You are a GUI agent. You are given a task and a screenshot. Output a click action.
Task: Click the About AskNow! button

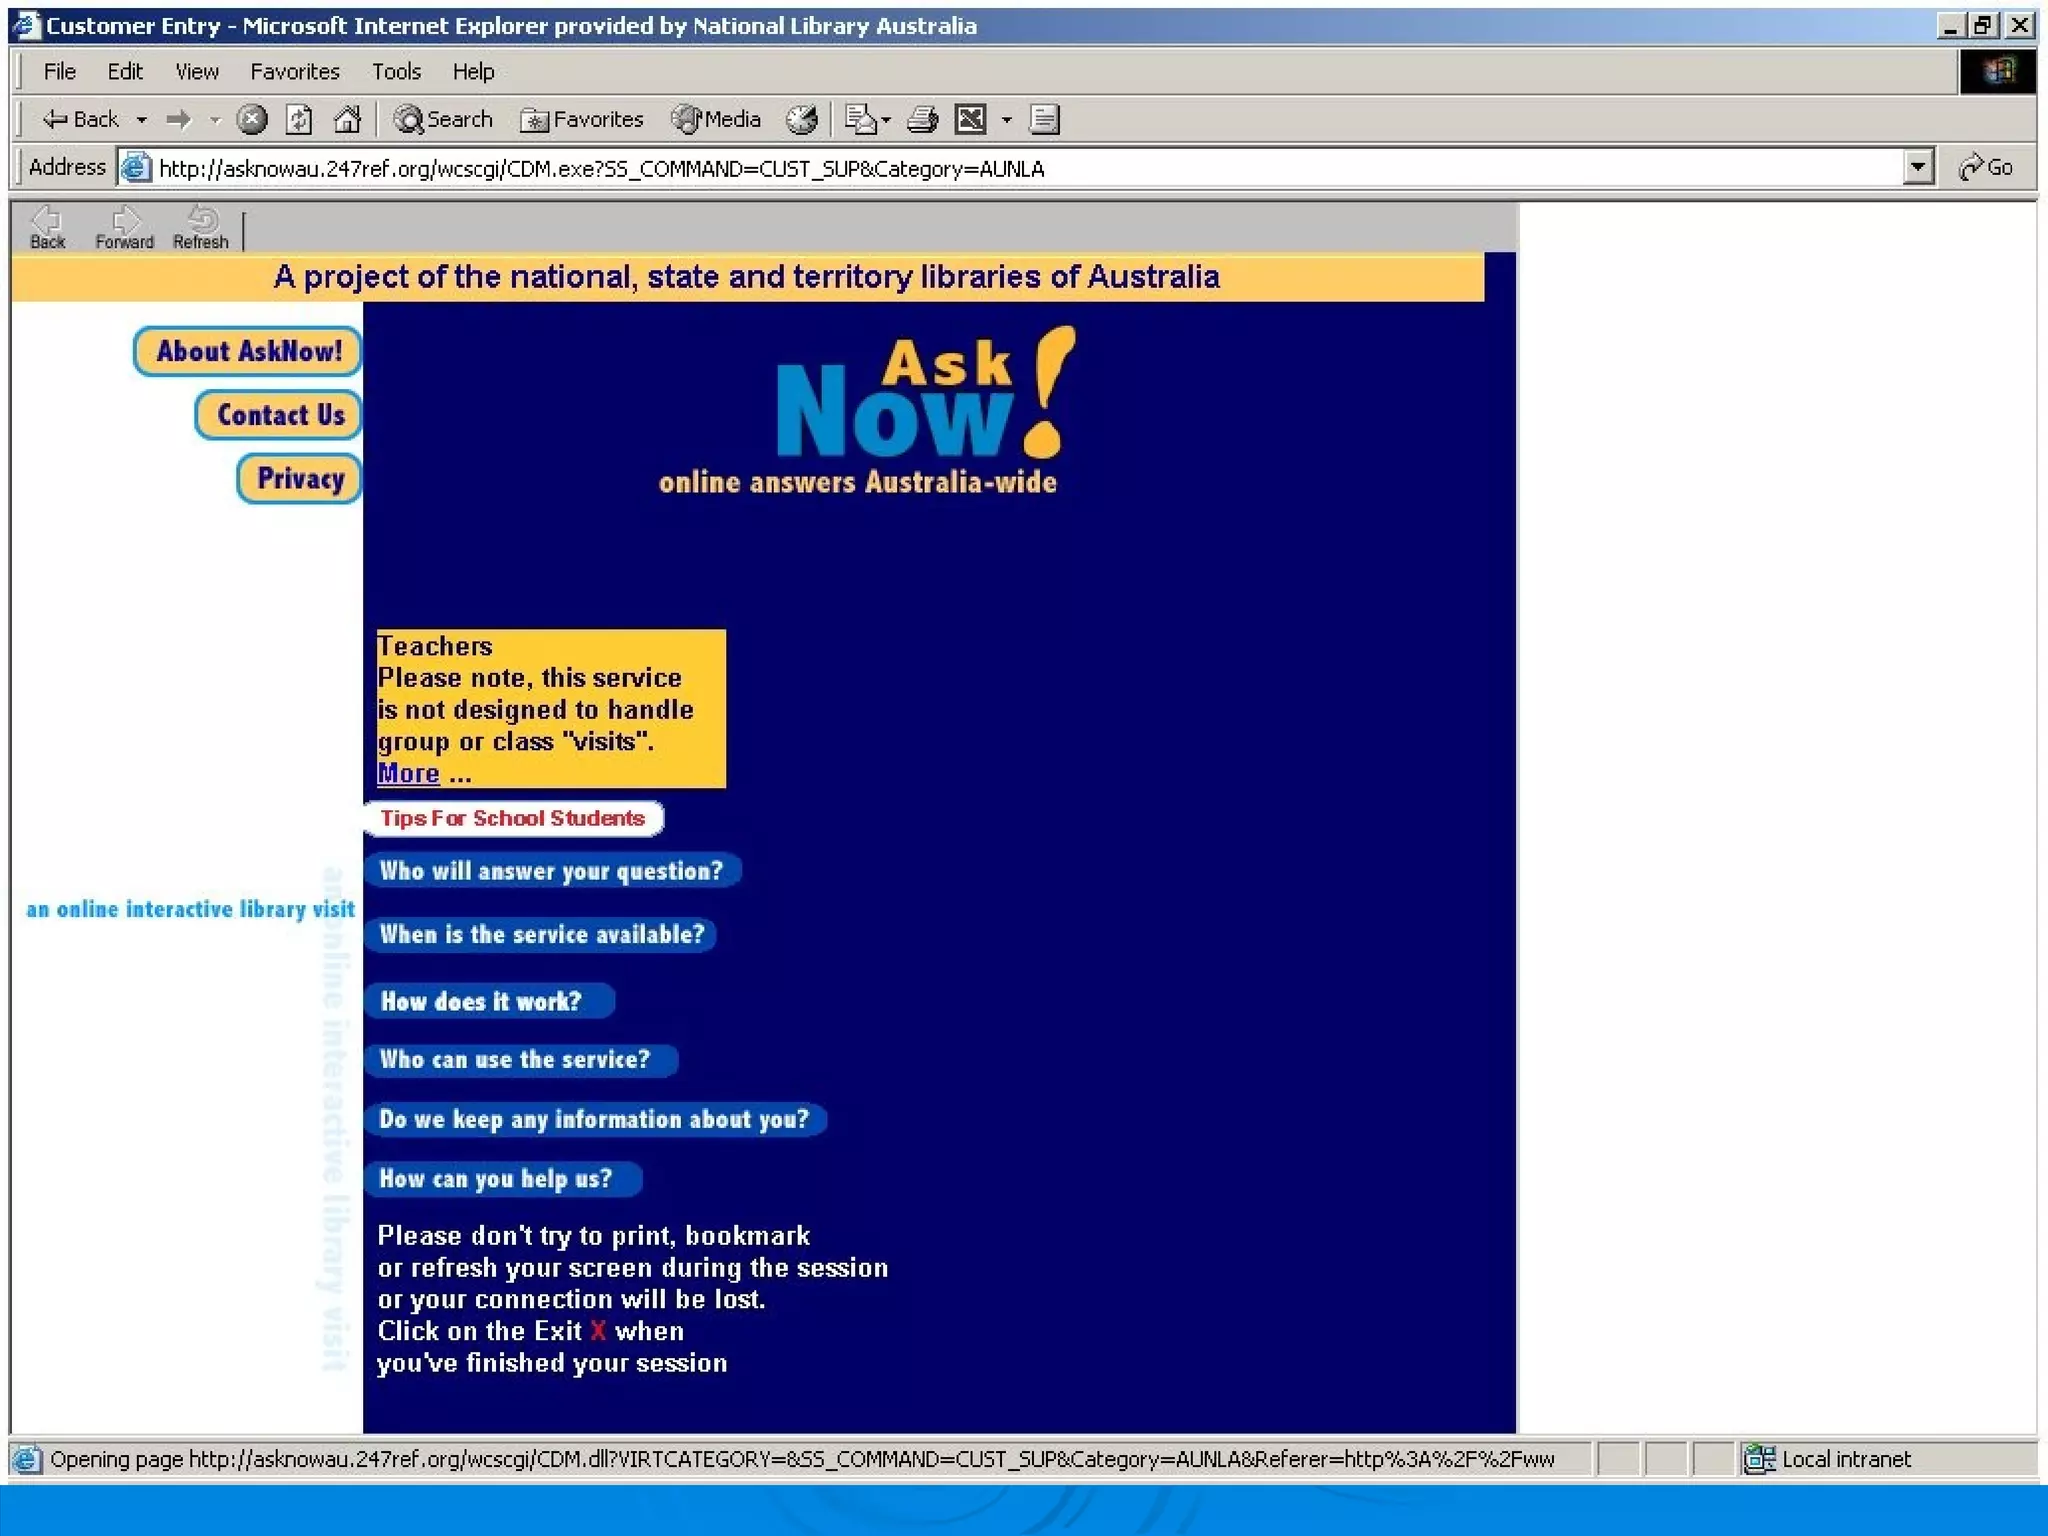248,351
